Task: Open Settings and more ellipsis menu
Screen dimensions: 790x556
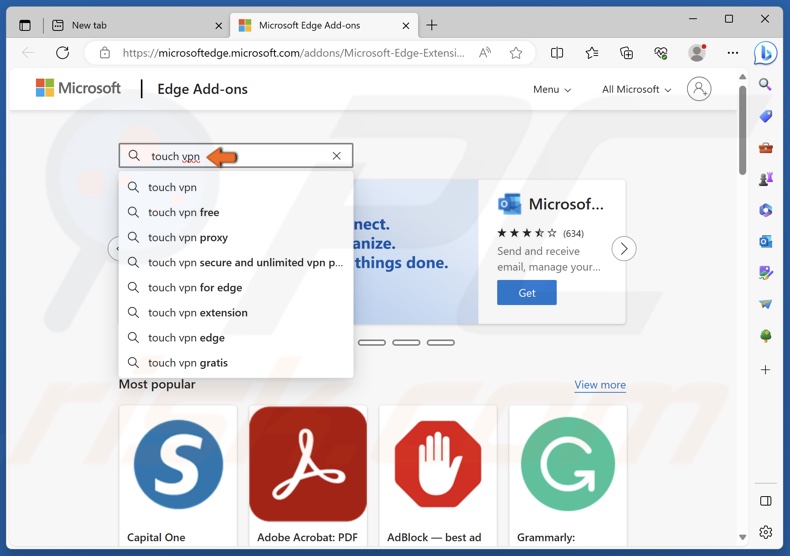Action: (733, 52)
